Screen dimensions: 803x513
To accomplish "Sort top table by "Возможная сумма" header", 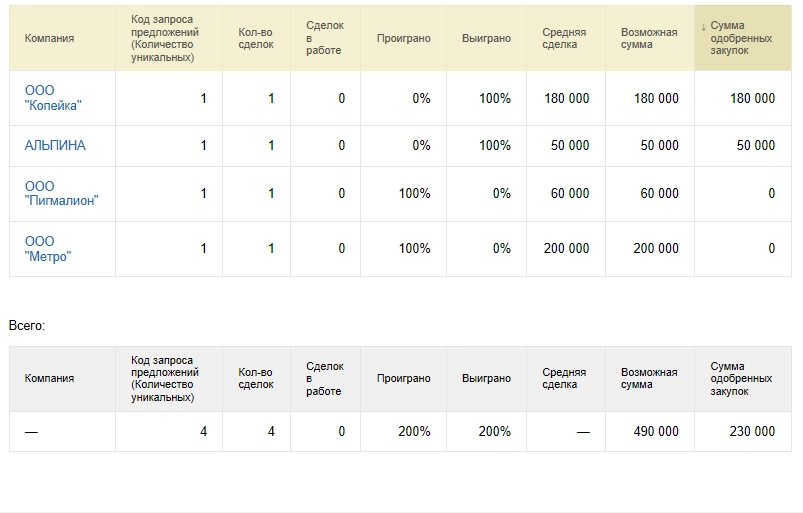I will (648, 38).
